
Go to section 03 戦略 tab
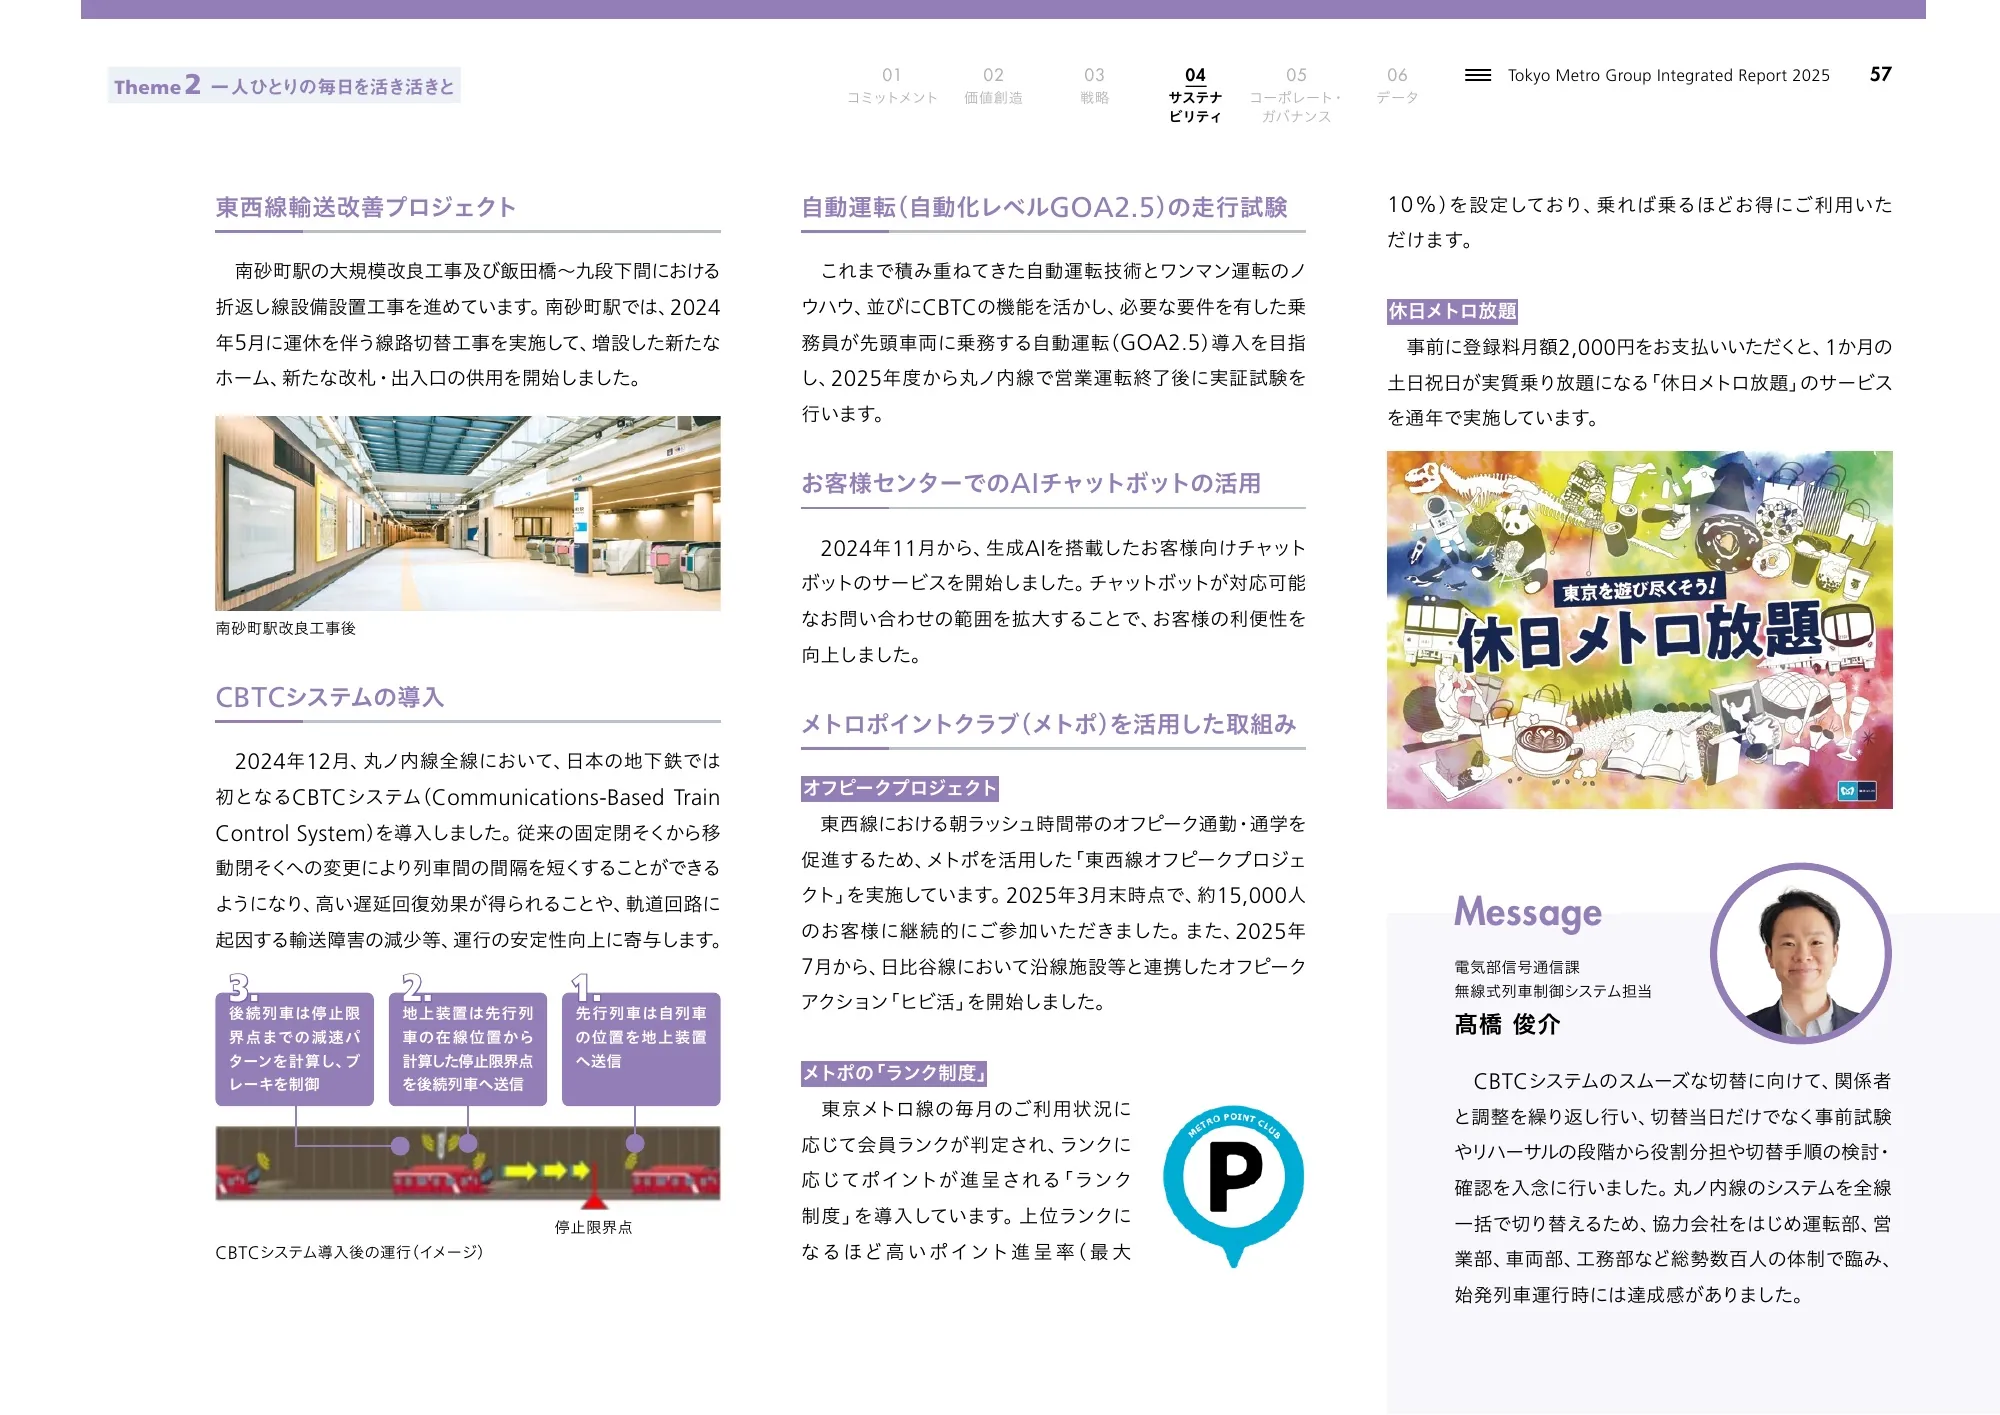coord(1094,86)
